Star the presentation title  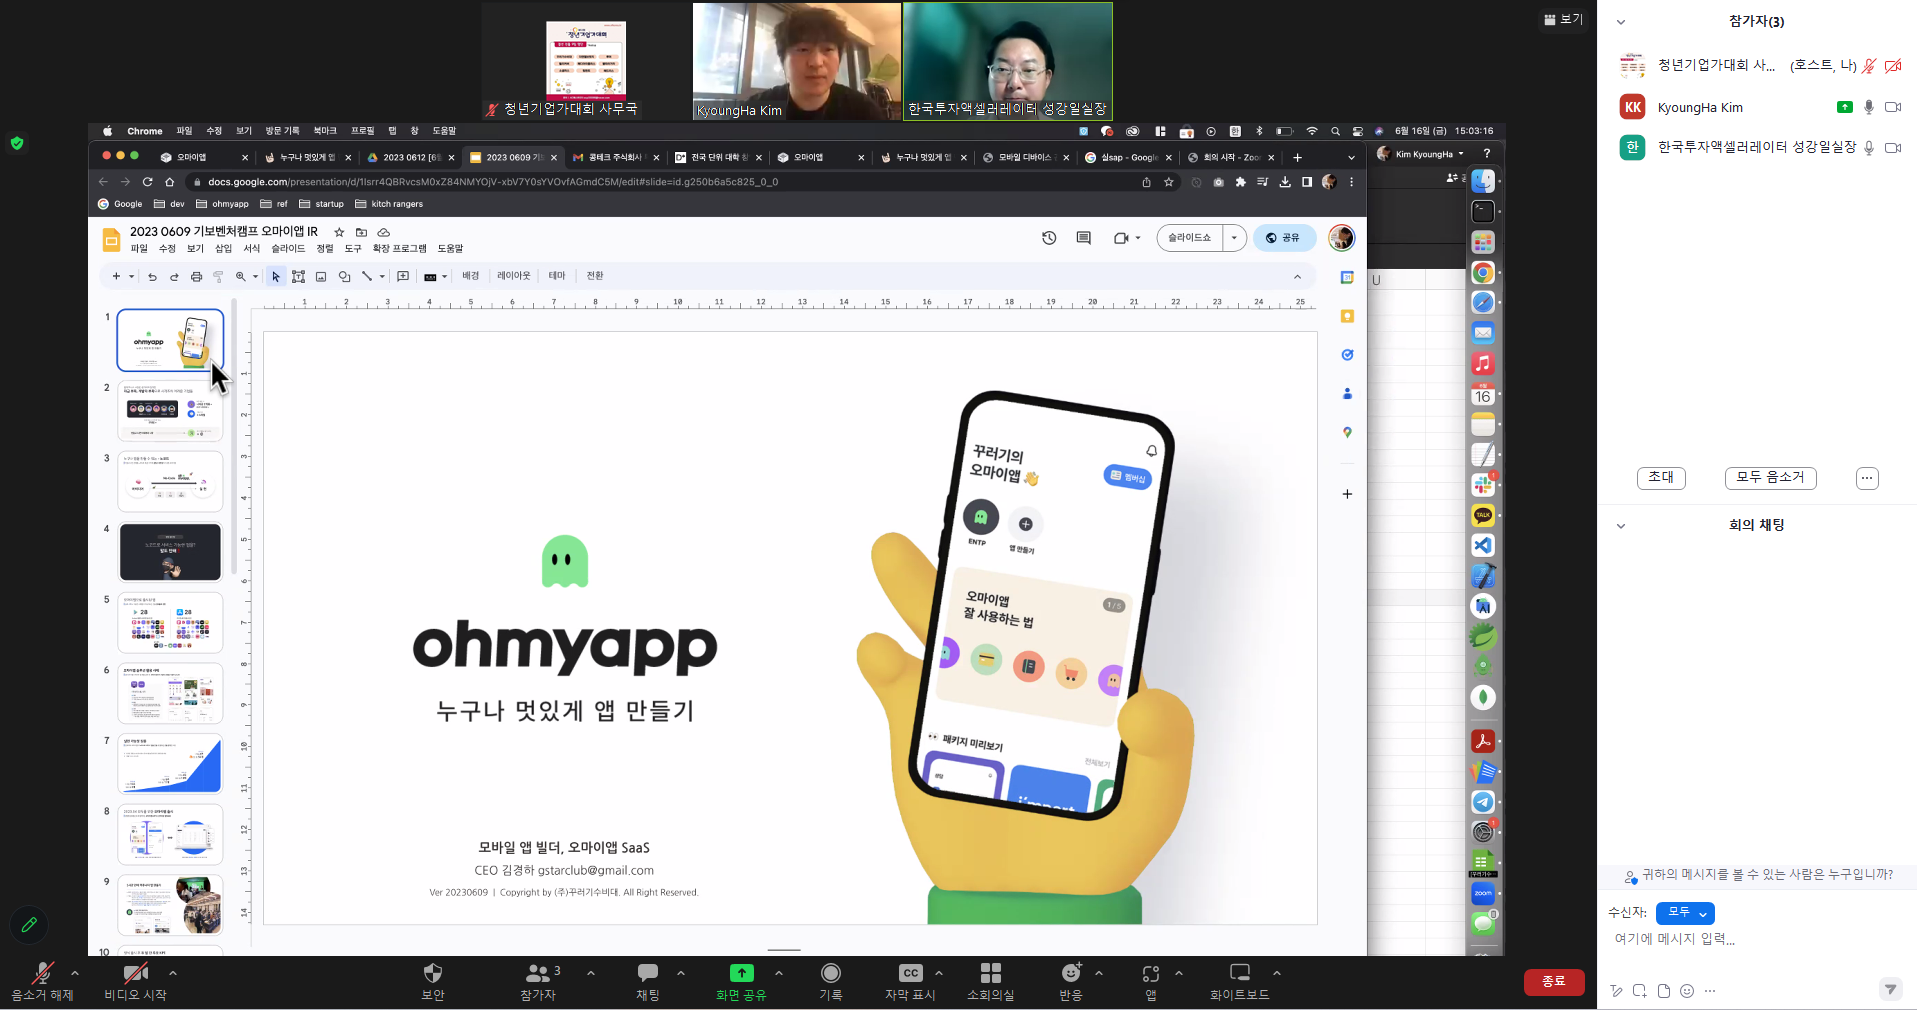coord(339,232)
